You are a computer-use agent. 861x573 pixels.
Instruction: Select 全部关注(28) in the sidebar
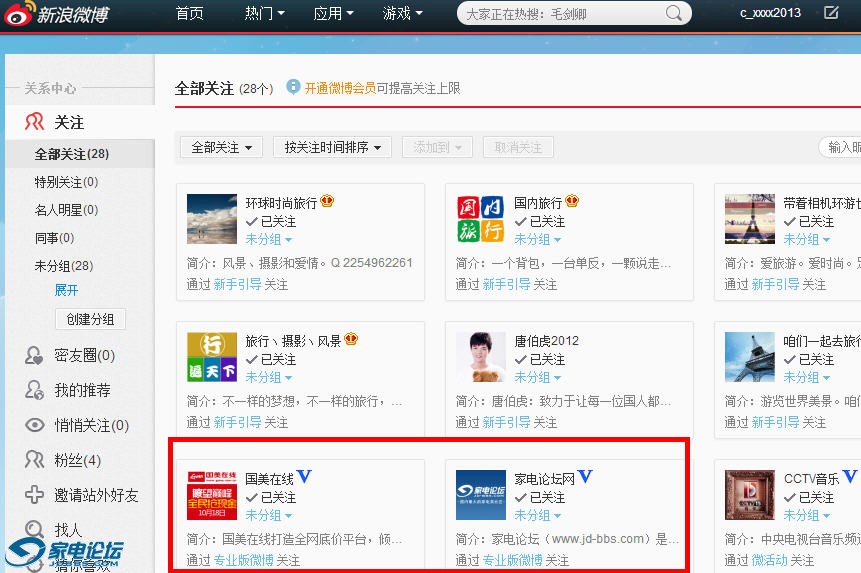72,154
